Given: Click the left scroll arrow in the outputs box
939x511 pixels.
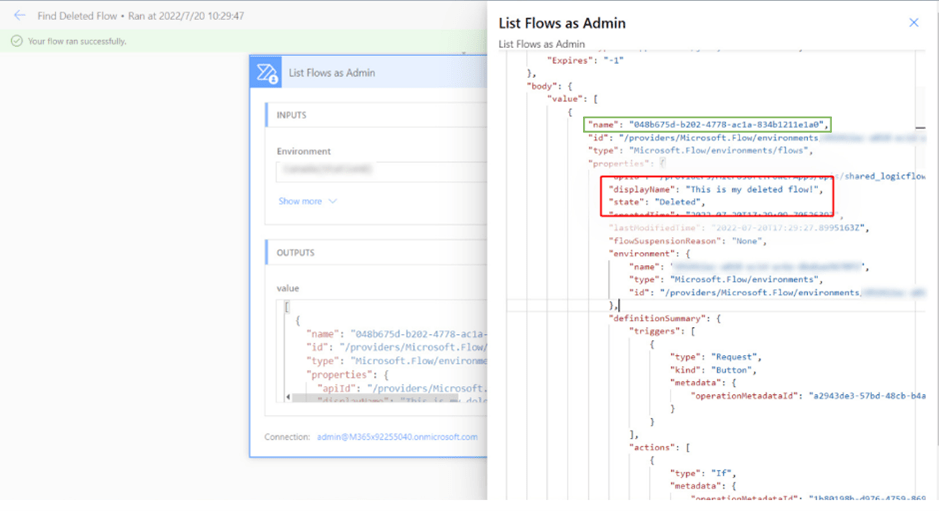Looking at the screenshot, I should tap(289, 397).
